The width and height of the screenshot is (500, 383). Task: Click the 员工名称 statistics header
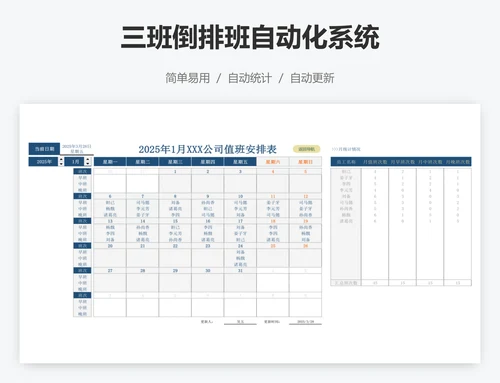(x=346, y=162)
